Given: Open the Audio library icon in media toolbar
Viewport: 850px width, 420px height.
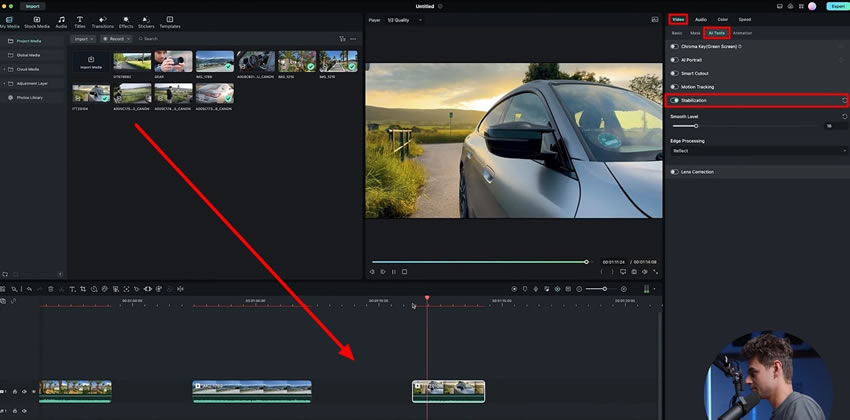Looking at the screenshot, I should 61,22.
